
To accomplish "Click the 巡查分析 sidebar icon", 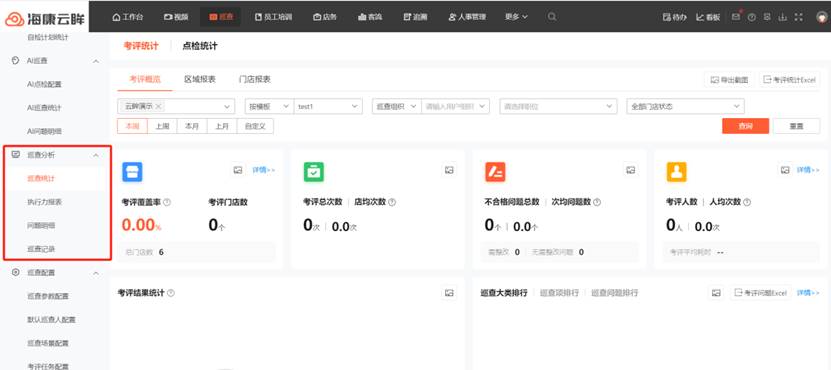I will [x=15, y=155].
